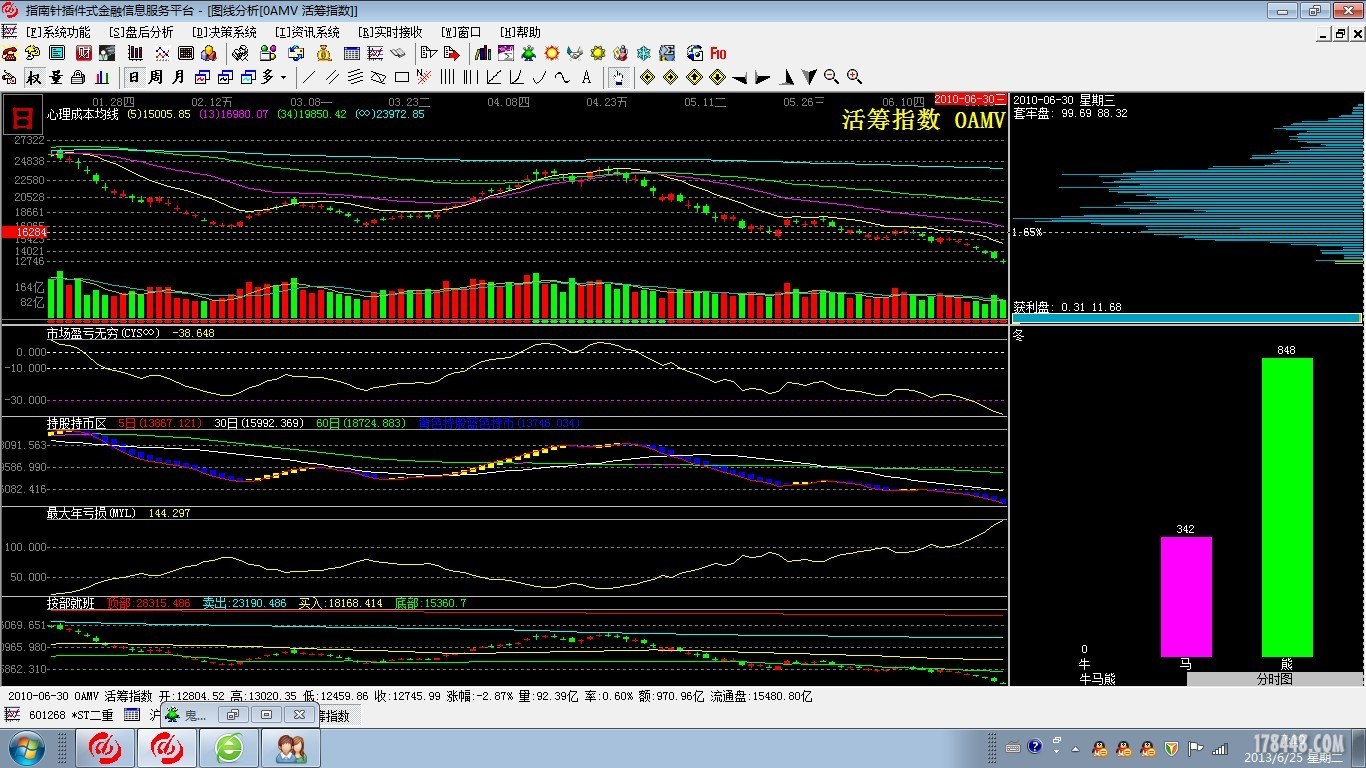Switch to the 分时图 tab
1366x768 pixels.
click(x=1274, y=678)
